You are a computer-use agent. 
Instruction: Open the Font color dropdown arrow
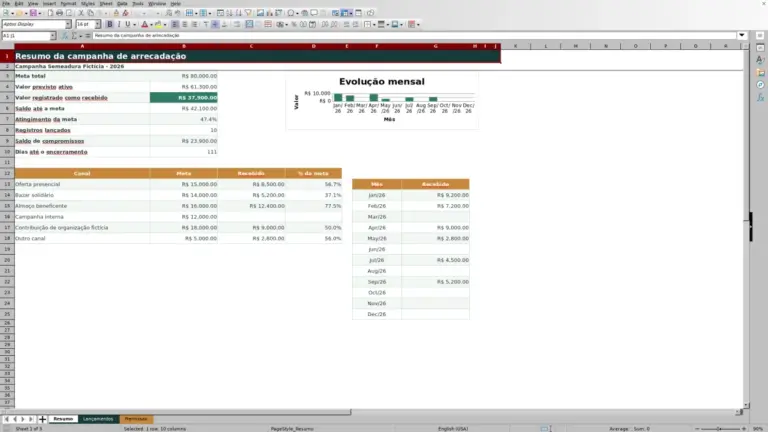[151, 24]
